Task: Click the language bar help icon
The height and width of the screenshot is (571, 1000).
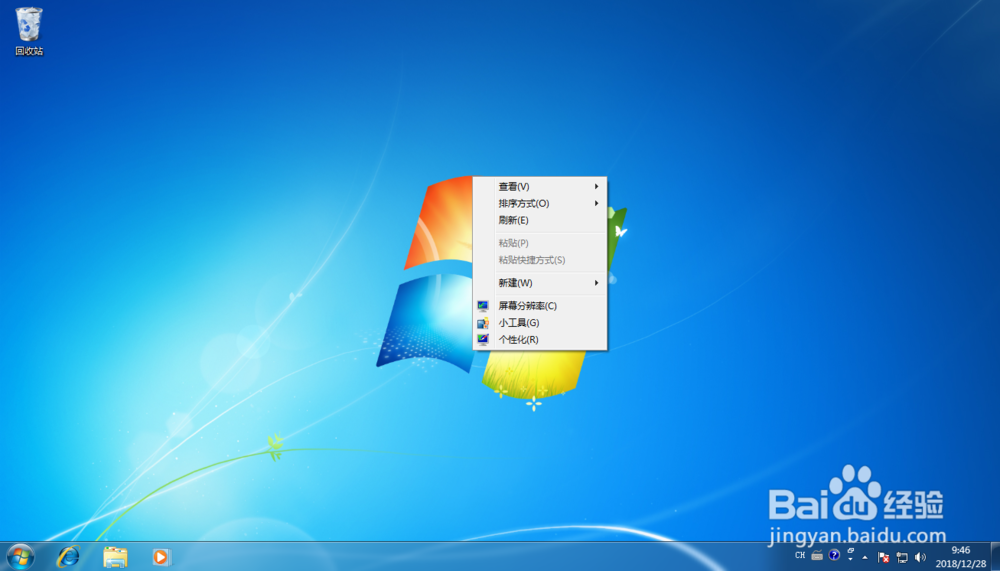Action: pos(834,555)
